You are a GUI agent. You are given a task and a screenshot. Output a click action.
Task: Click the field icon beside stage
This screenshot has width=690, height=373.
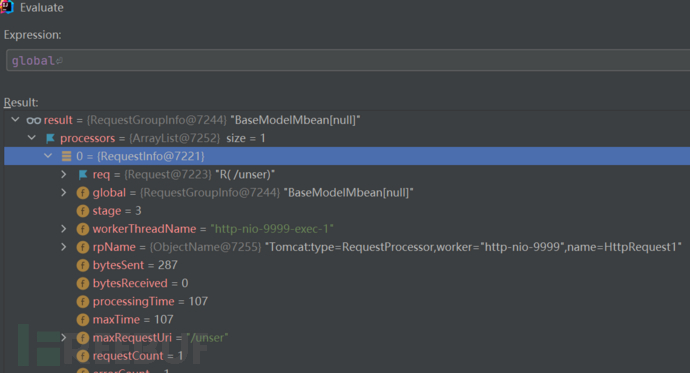(83, 211)
